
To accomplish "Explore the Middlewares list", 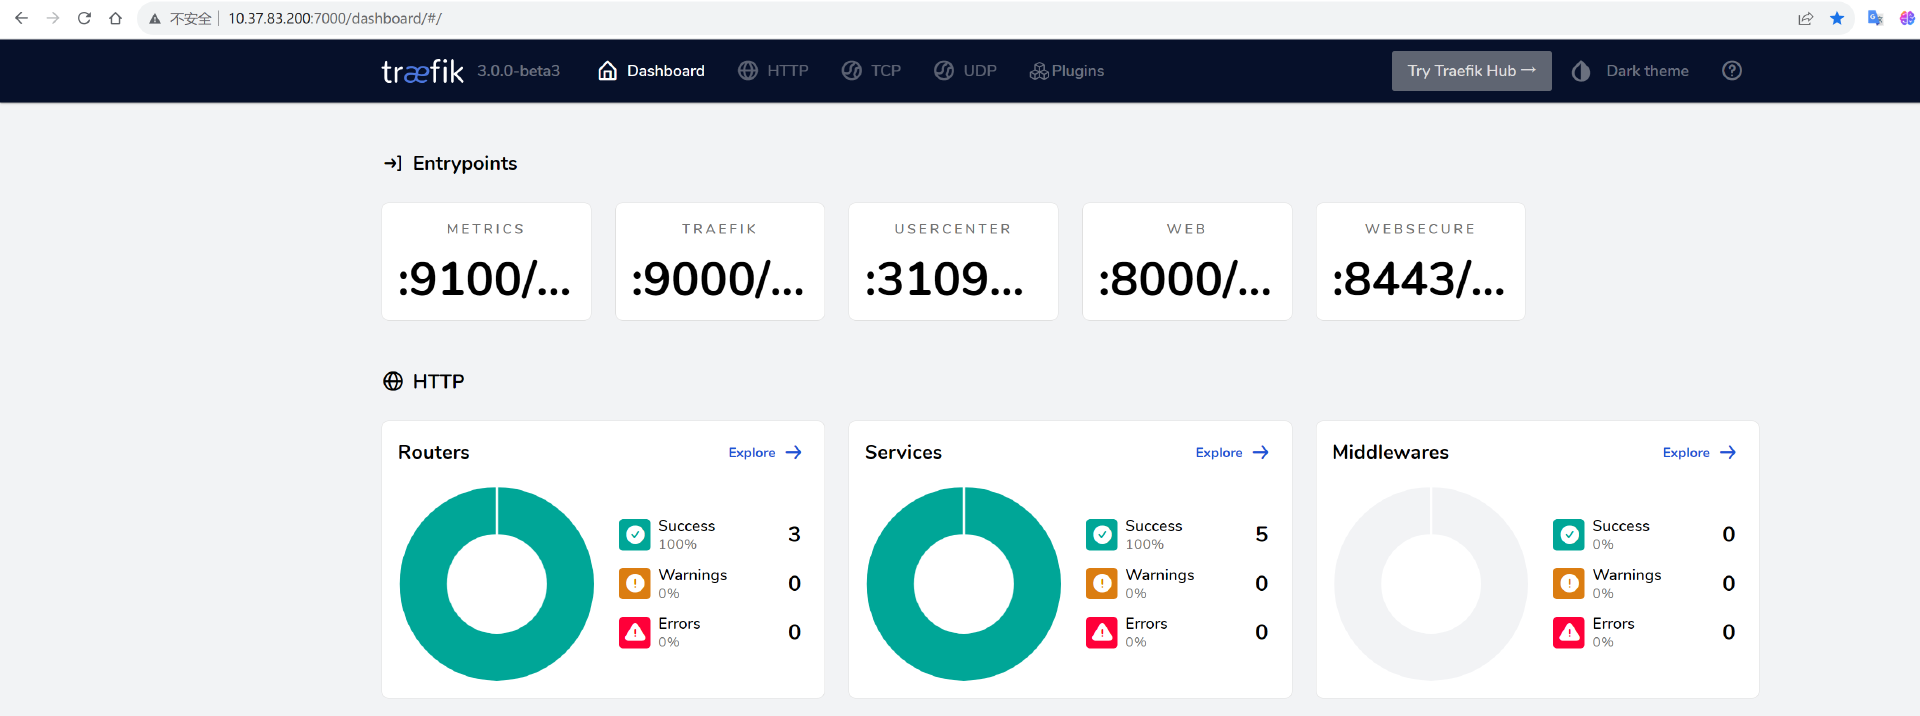I will point(1699,453).
